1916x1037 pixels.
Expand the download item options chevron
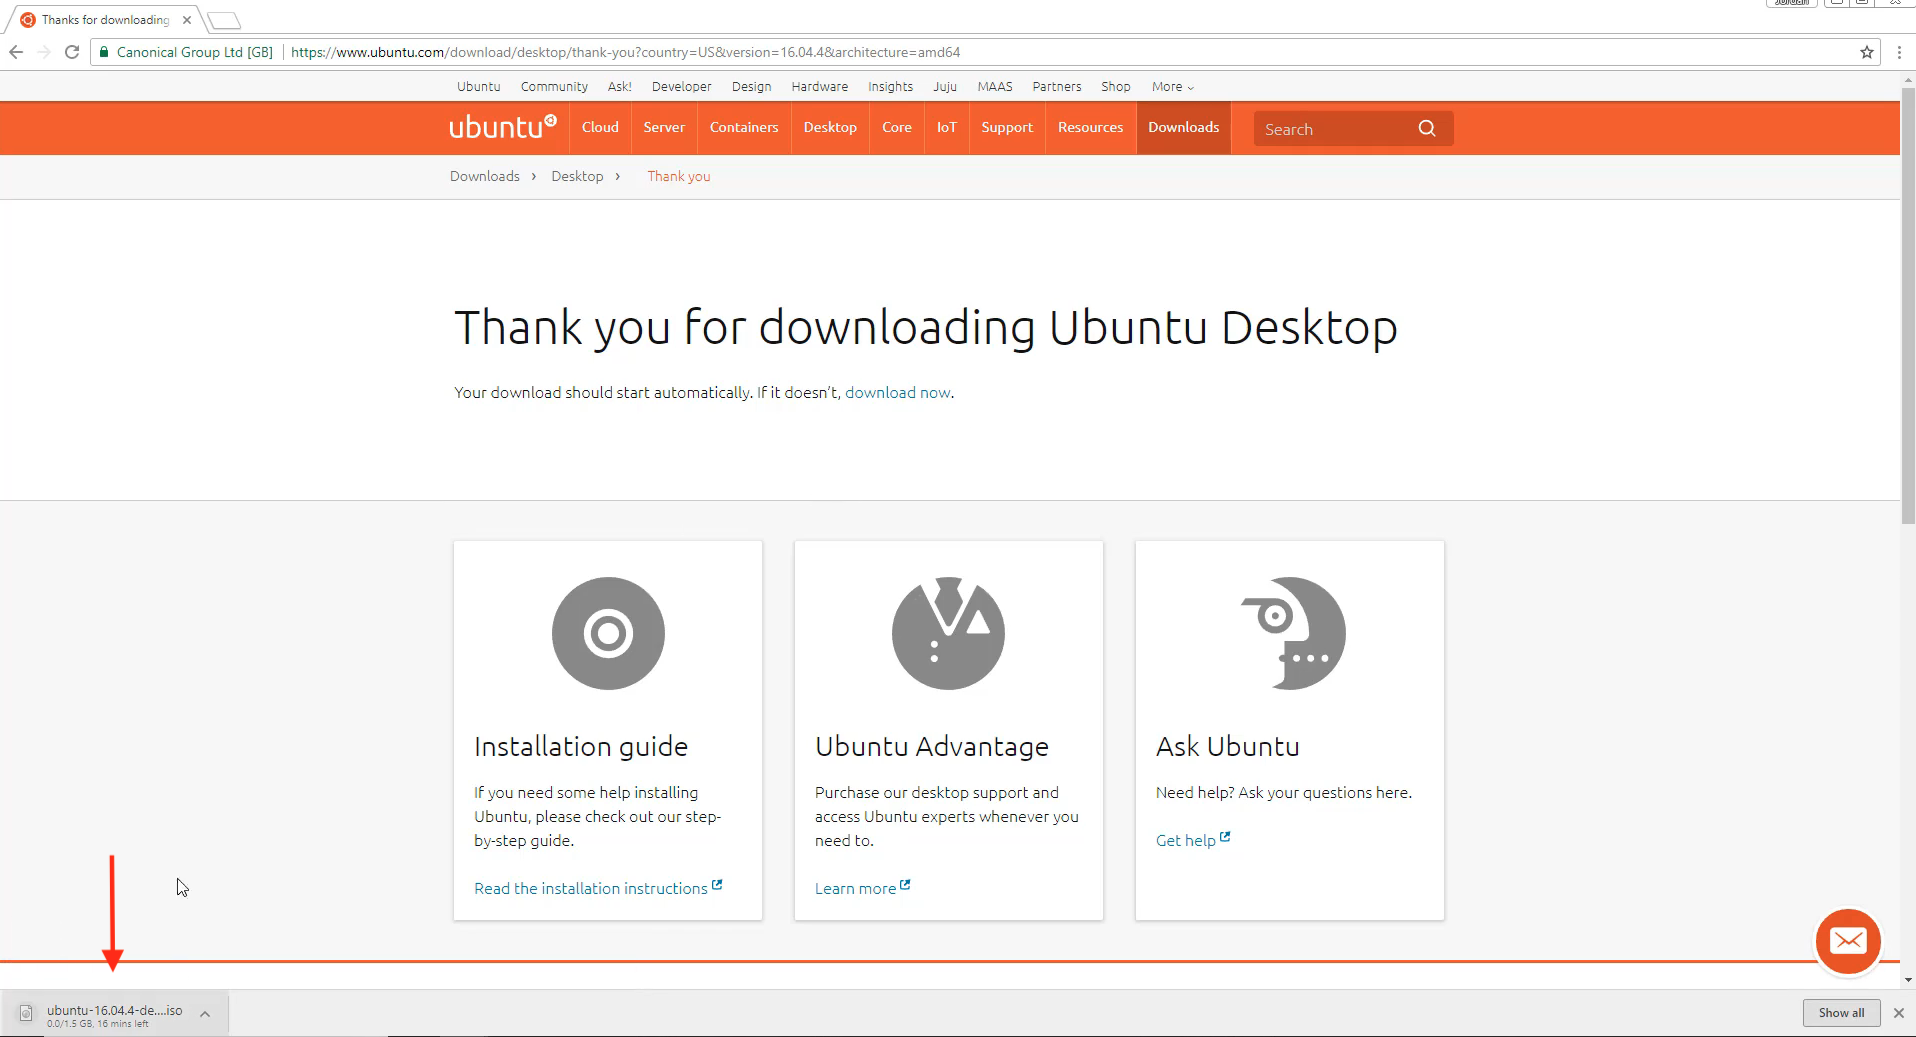click(205, 1014)
